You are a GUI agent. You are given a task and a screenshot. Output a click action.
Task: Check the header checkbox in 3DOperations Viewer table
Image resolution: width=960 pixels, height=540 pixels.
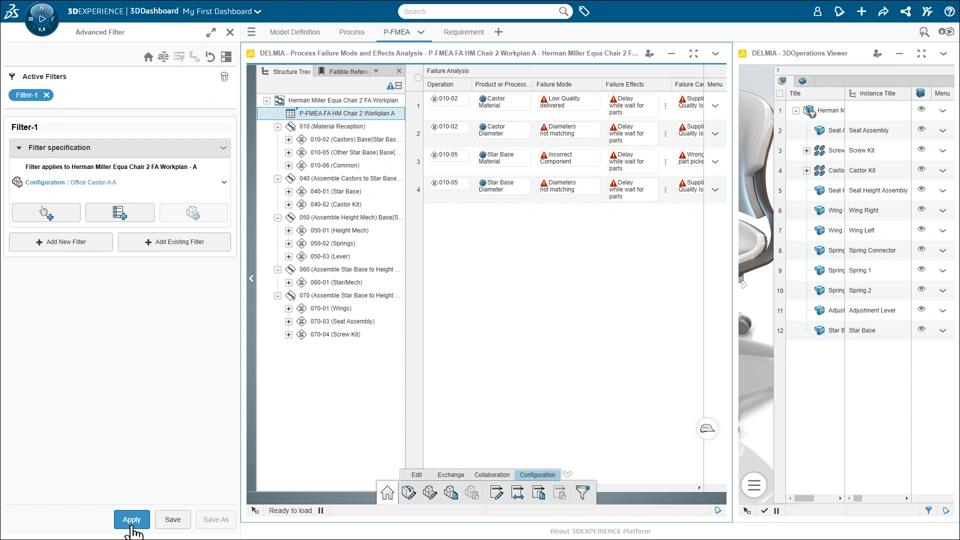[x=779, y=94]
